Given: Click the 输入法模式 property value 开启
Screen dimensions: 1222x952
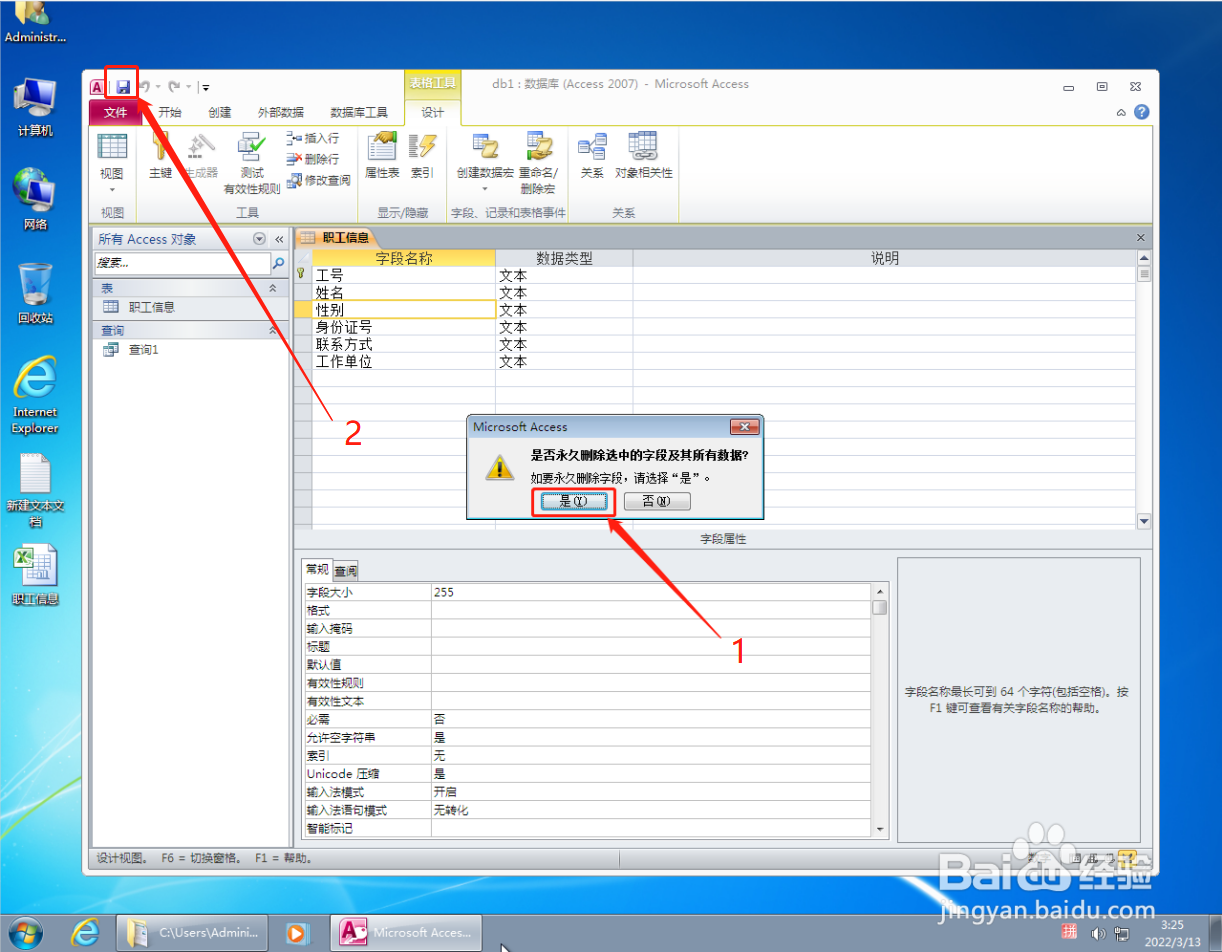Looking at the screenshot, I should click(x=650, y=791).
